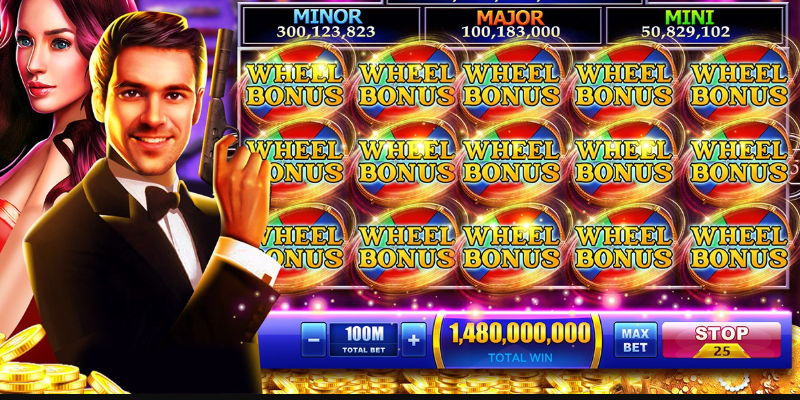Select the 100M total bet display
This screenshot has width=800, height=400.
tap(364, 340)
